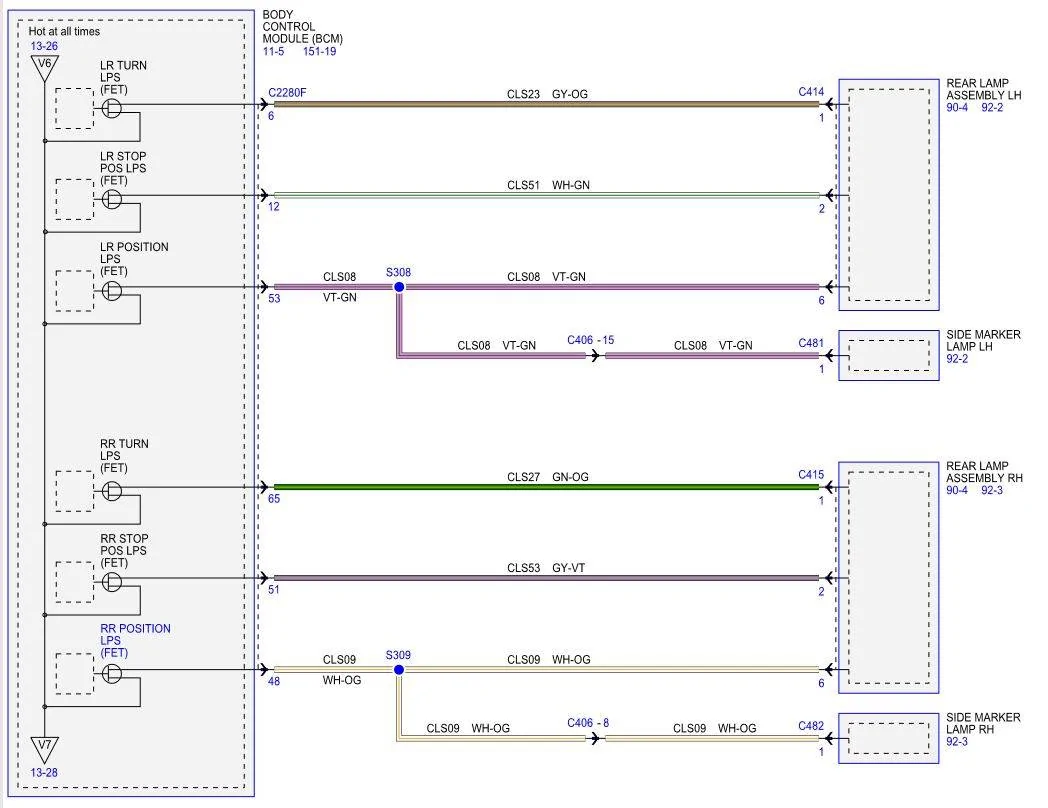Viewport: 1048px width, 808px height.
Task: Click the V7 triangle connector symbol
Action: pyautogui.click(x=43, y=748)
